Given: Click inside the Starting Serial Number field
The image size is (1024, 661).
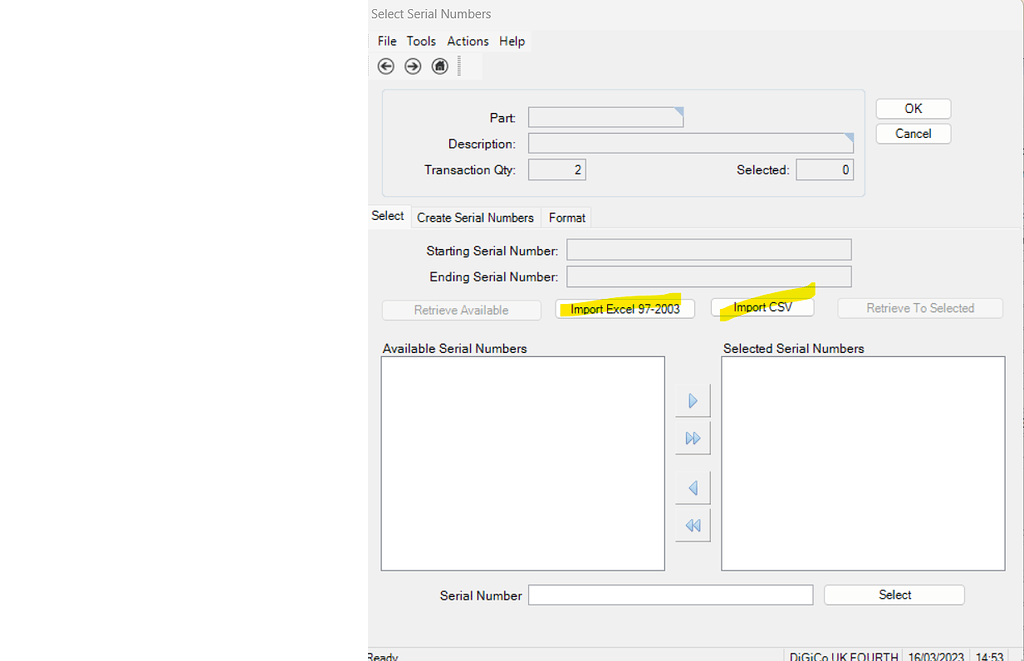Looking at the screenshot, I should (x=708, y=249).
